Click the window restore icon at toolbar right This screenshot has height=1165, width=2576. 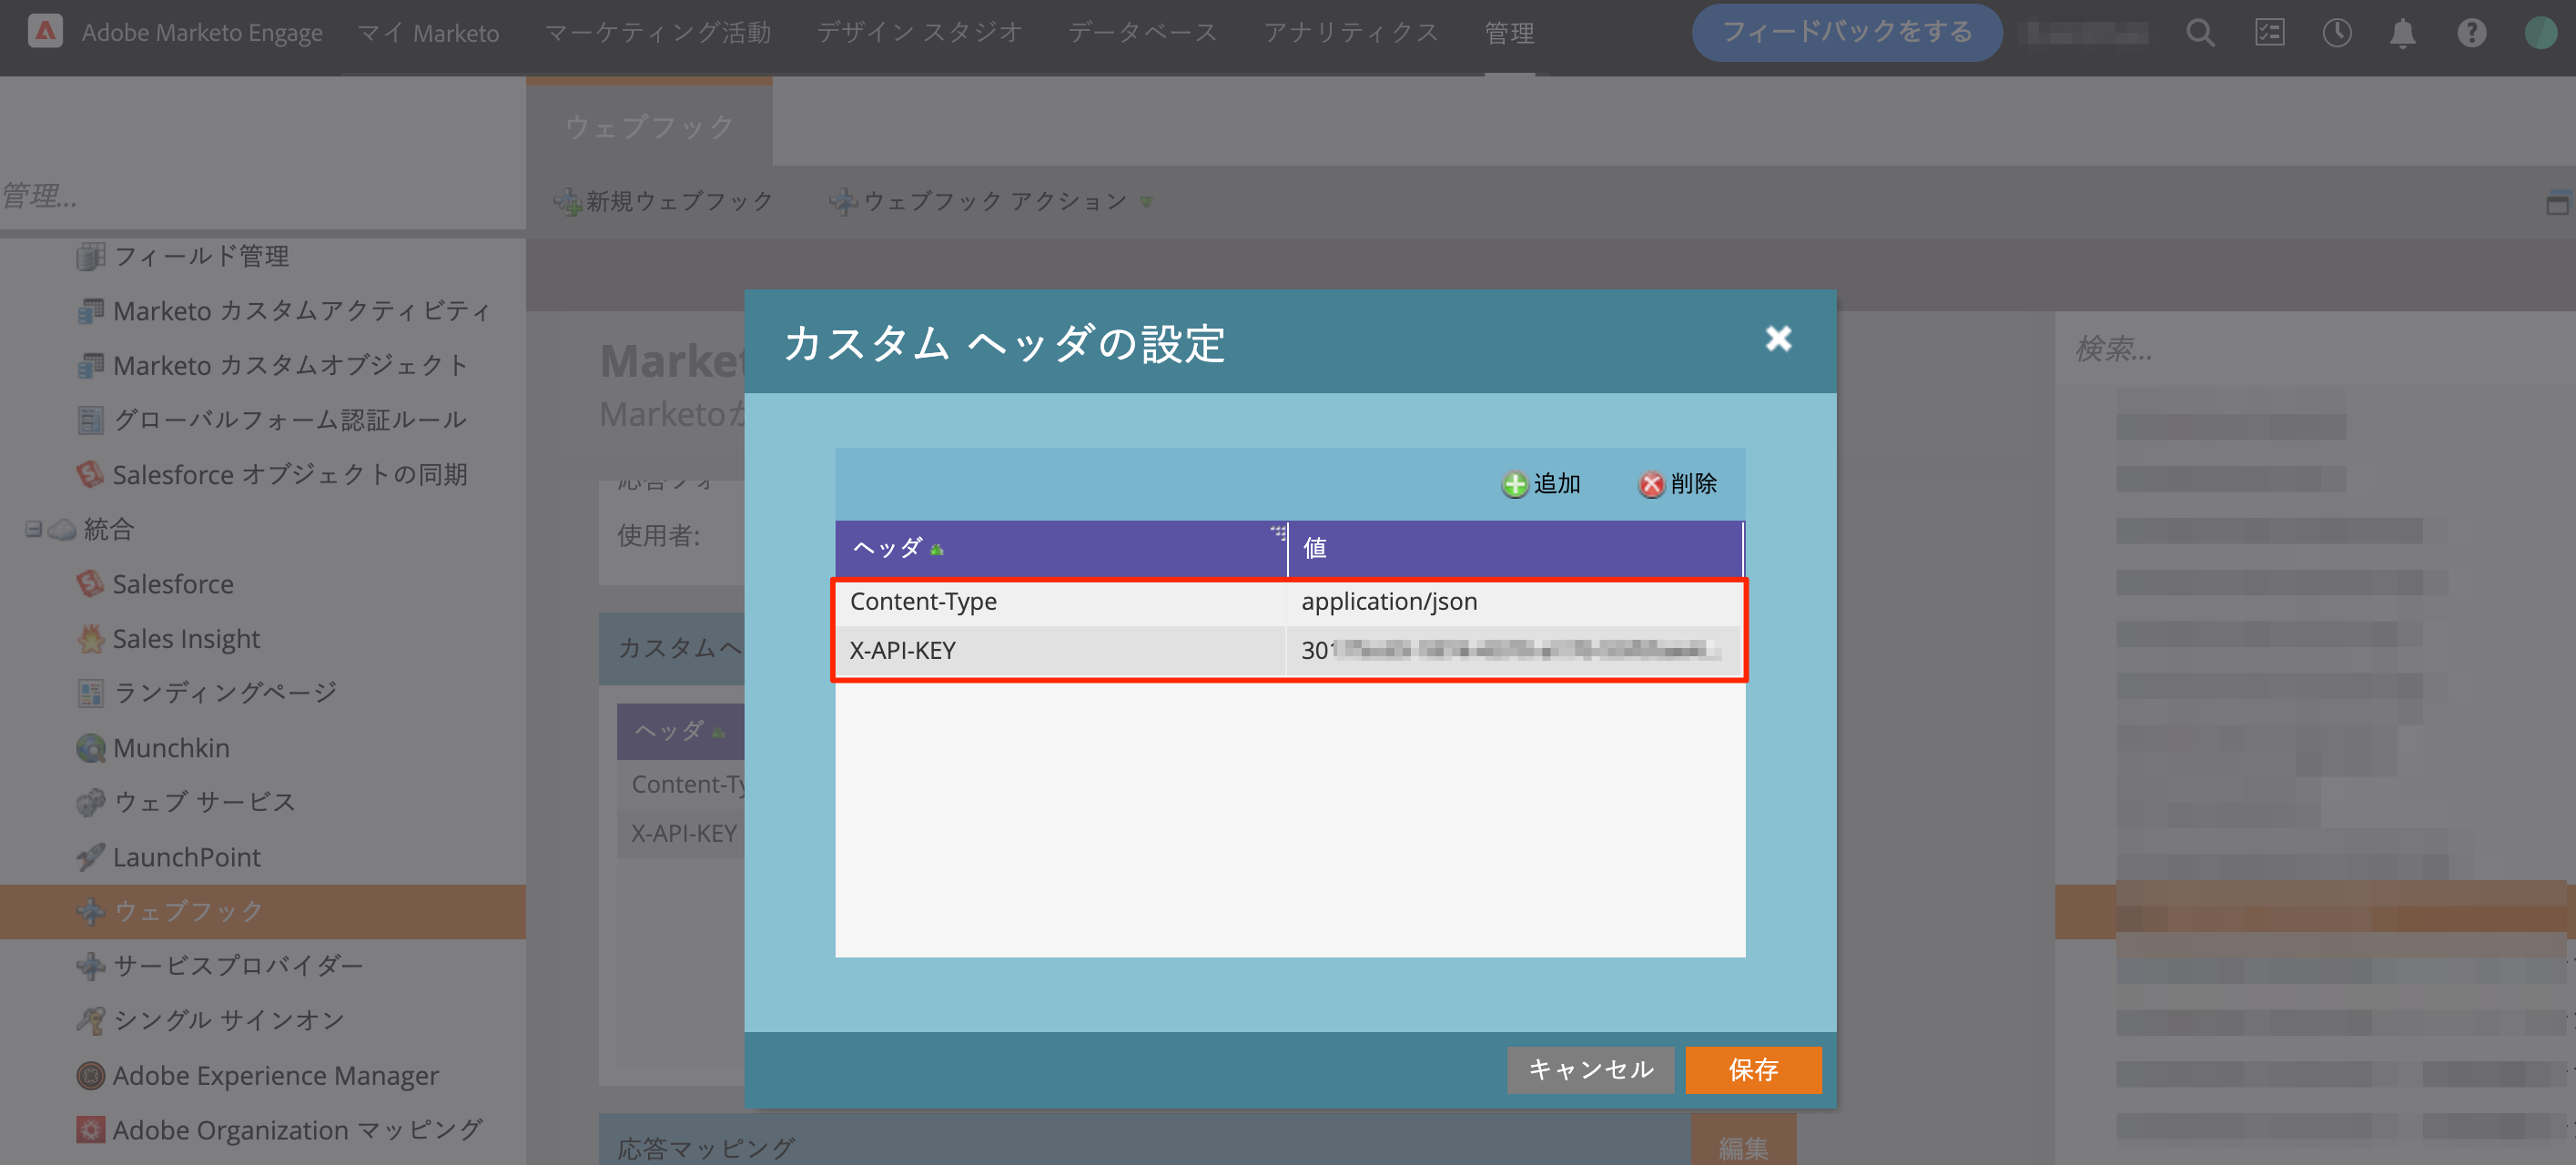click(2557, 203)
